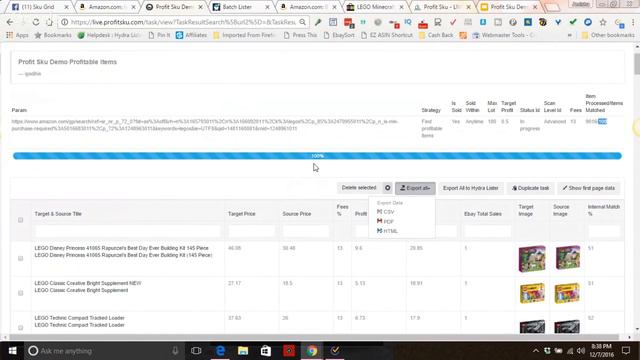Click the search magnifier in the address bar
Viewport: 640px width, 360px height.
(302, 22)
